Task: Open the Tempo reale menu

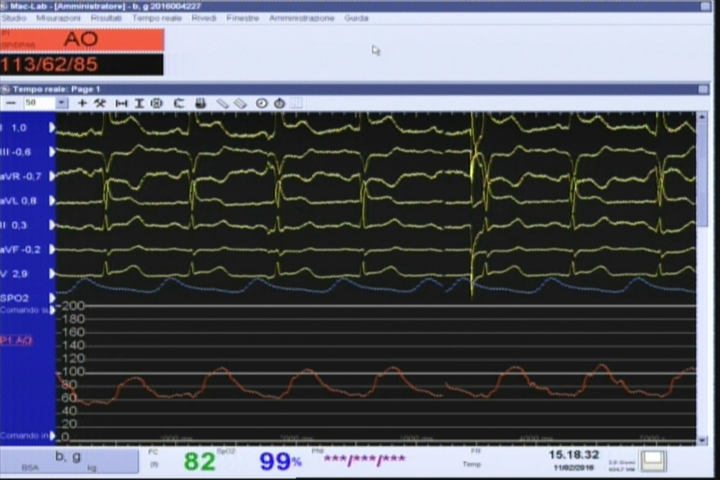Action: (x=157, y=18)
